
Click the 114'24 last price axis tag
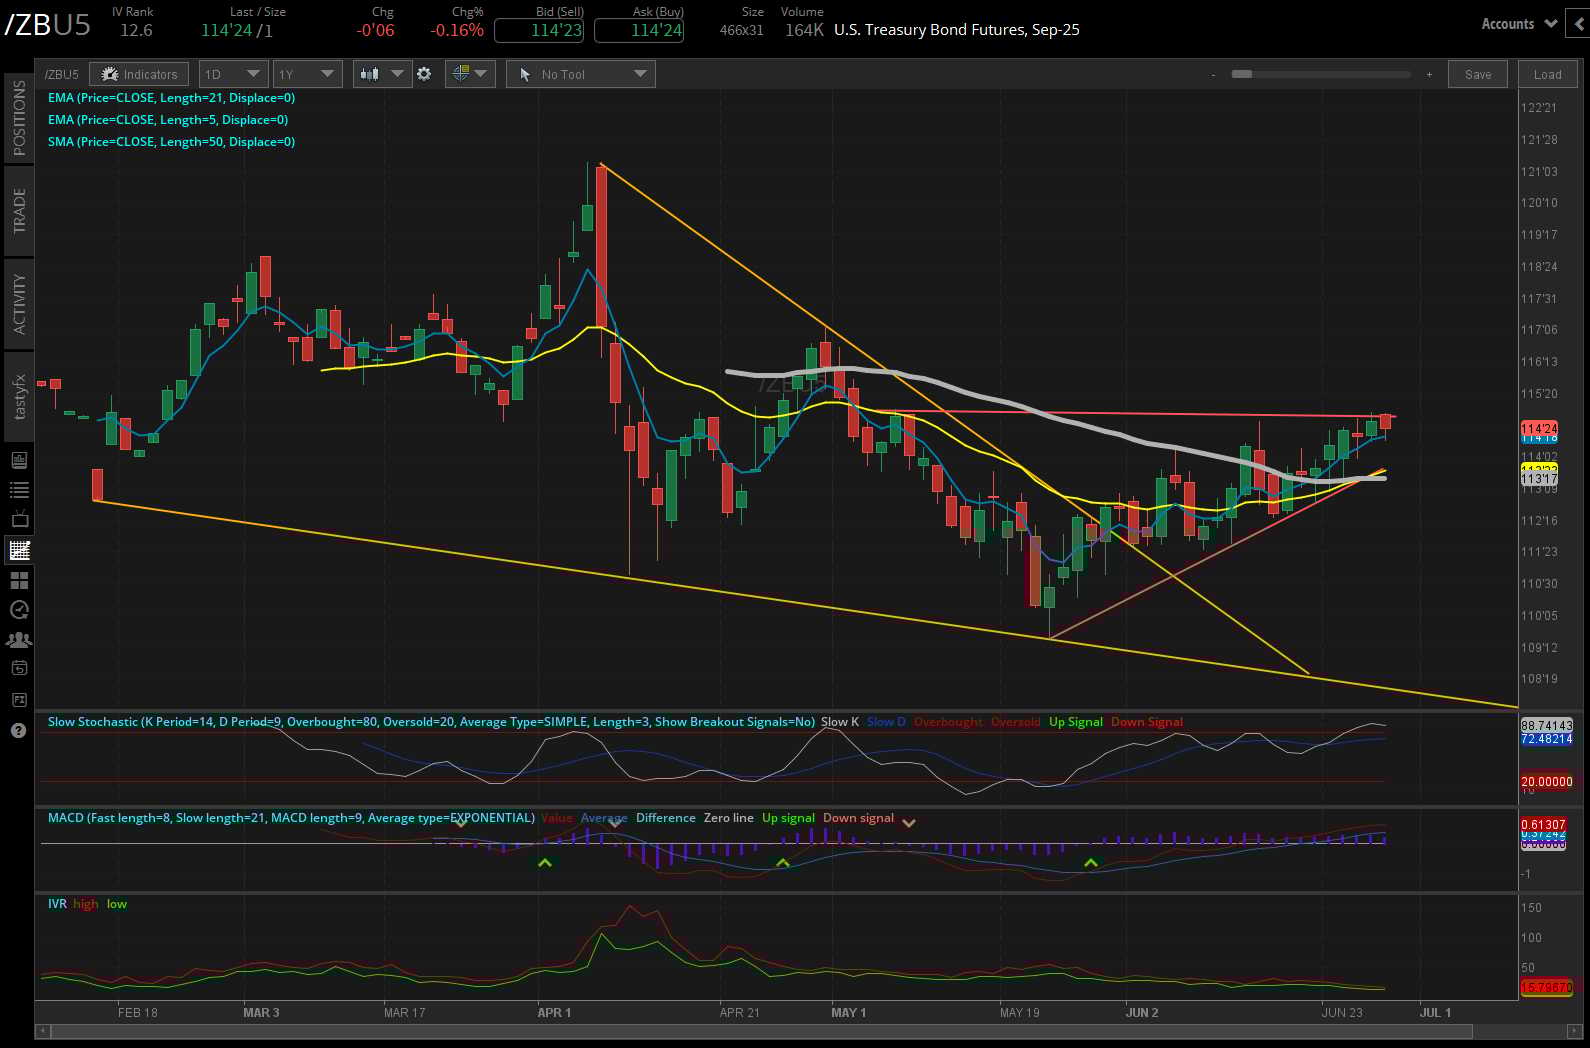[1539, 428]
